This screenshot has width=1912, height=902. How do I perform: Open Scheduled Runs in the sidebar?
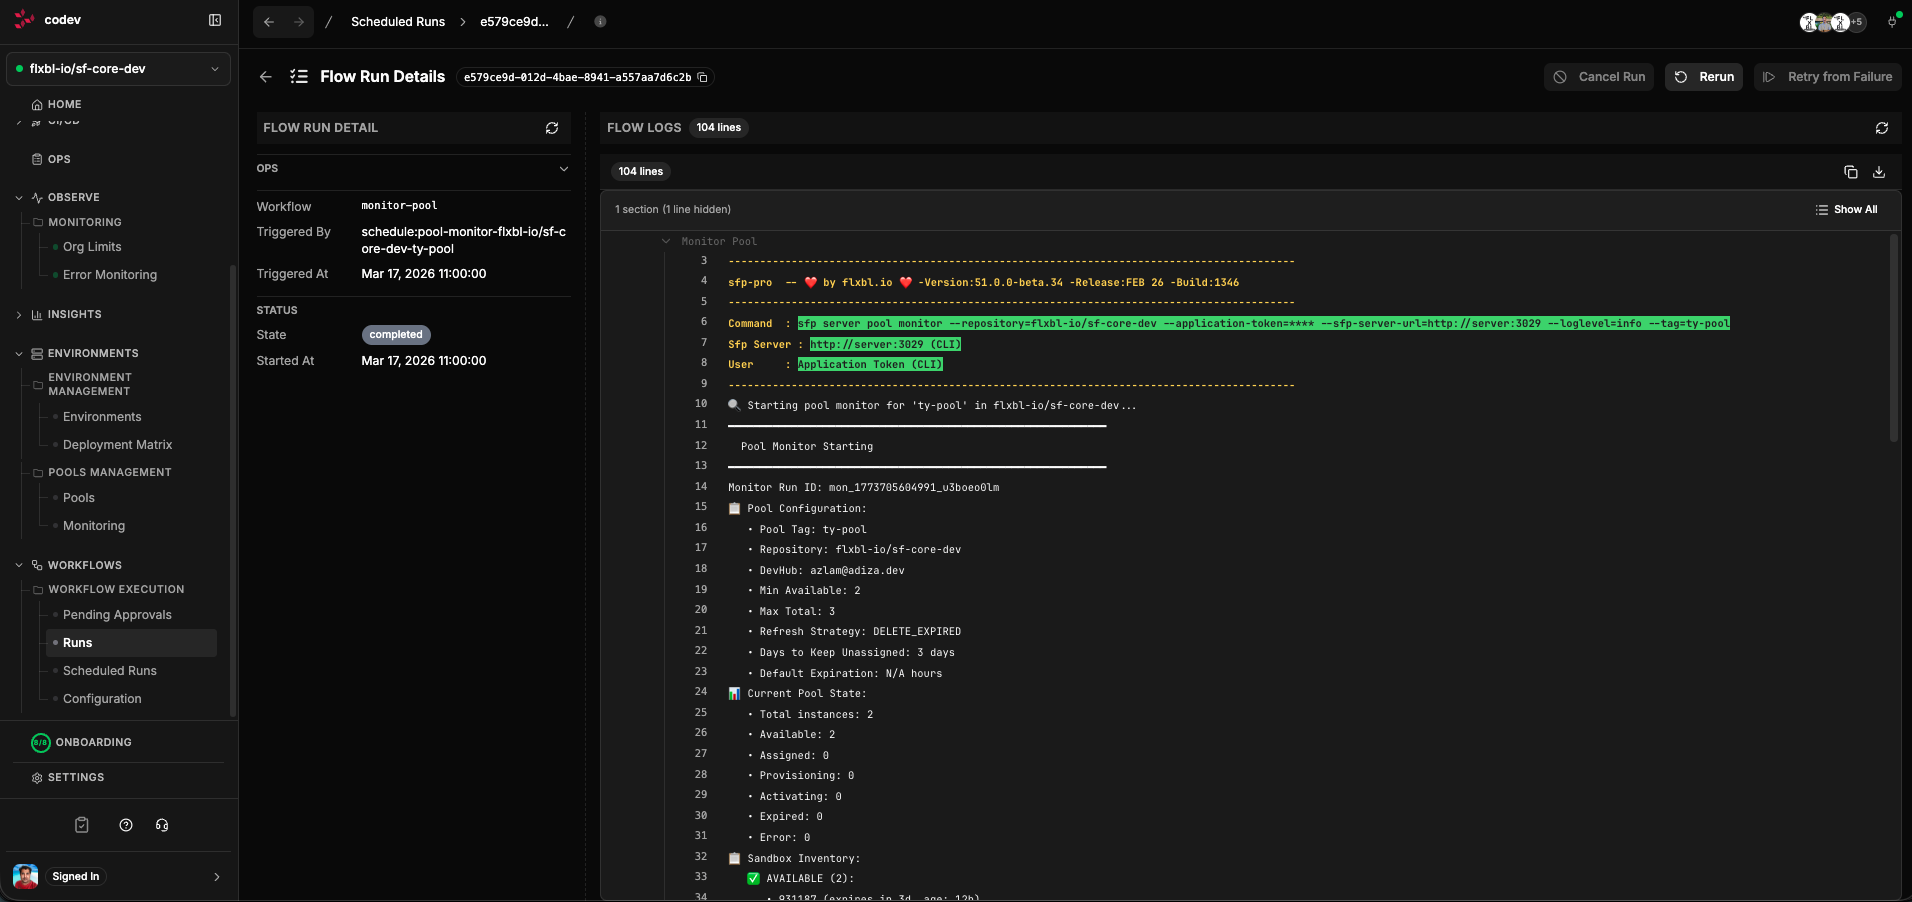pos(109,671)
